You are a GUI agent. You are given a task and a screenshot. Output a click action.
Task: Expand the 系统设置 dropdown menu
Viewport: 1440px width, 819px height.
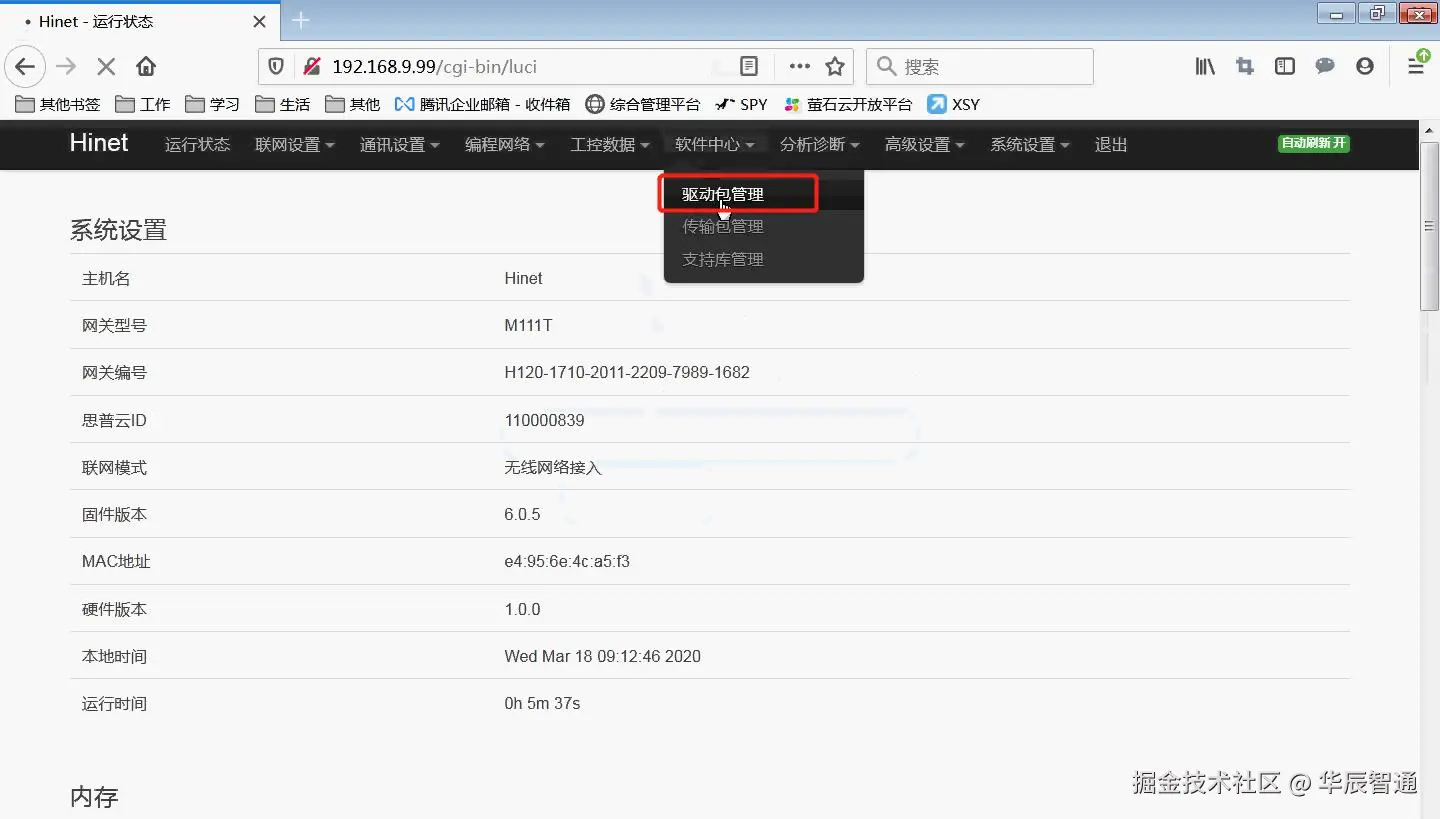[1029, 145]
